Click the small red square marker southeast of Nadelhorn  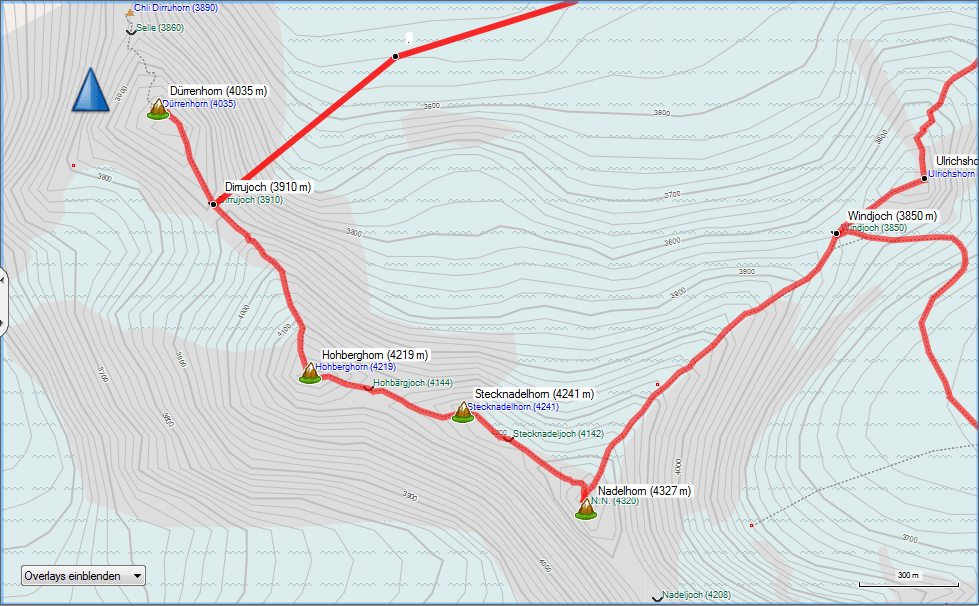coord(751,525)
